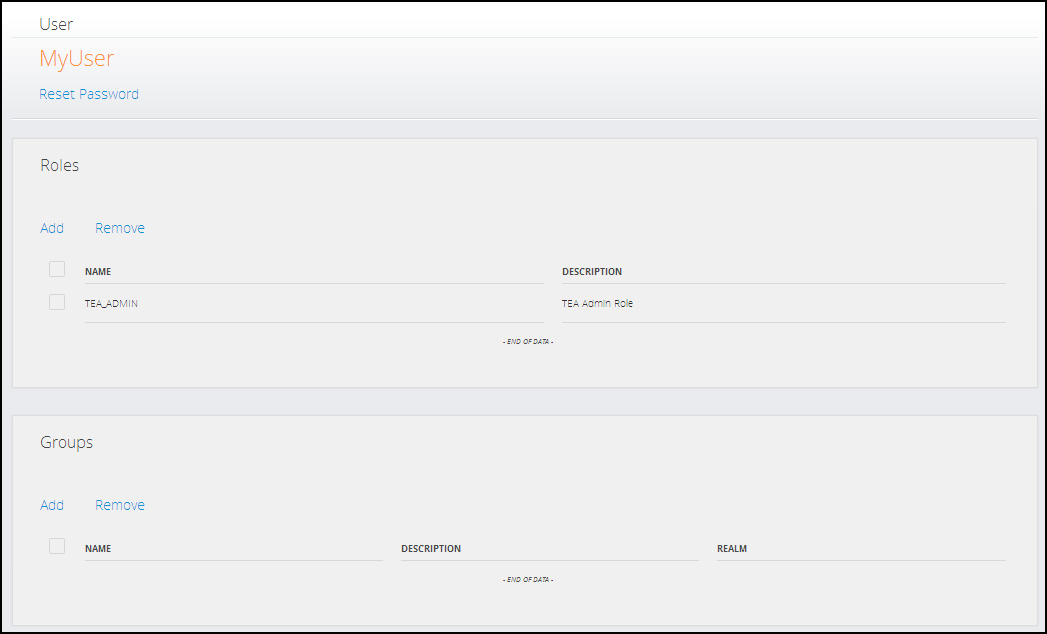Click the TEA Admin Role description
The width and height of the screenshot is (1047, 634).
[x=598, y=303]
